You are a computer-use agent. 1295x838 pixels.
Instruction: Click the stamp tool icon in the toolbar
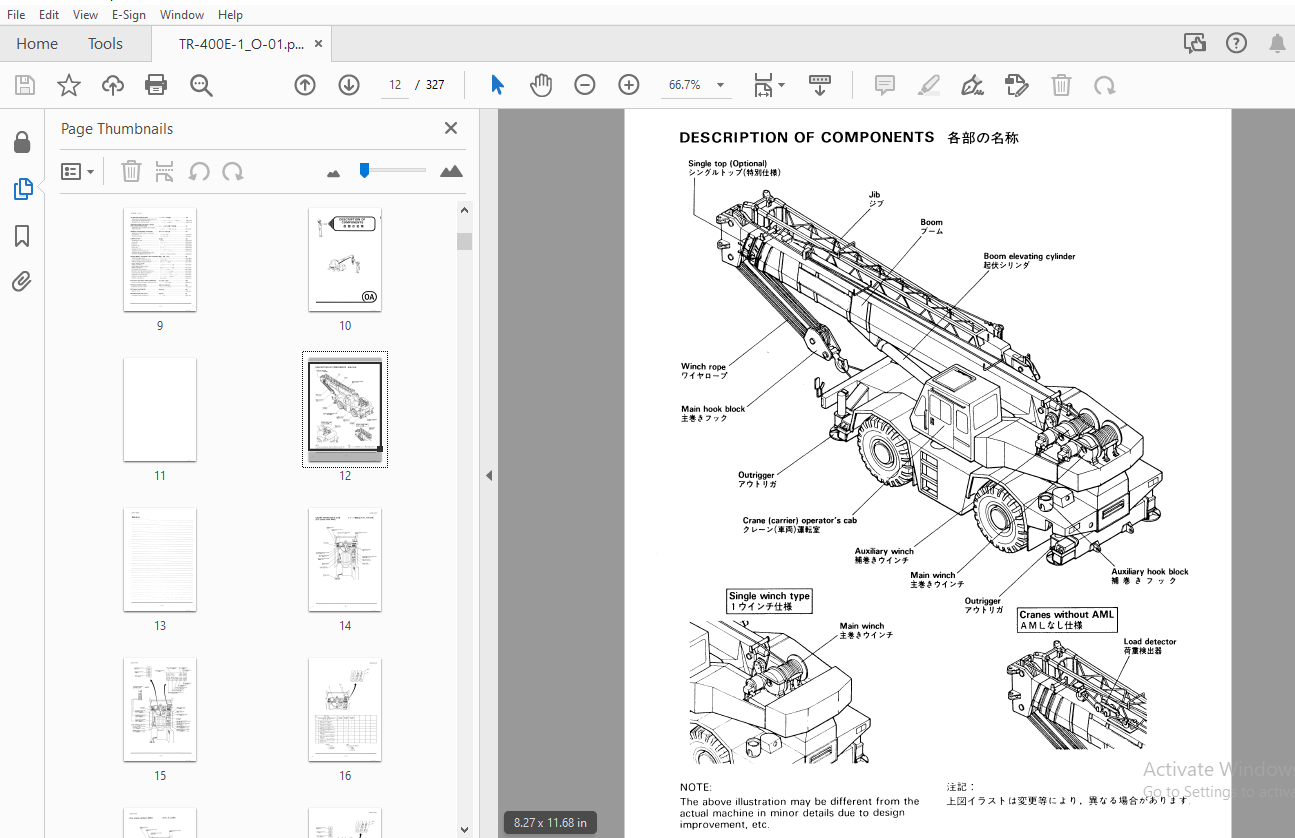pyautogui.click(x=1016, y=85)
